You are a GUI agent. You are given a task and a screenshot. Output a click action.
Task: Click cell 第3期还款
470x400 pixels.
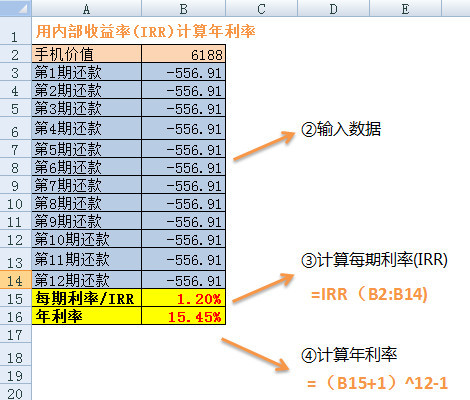coord(87,108)
